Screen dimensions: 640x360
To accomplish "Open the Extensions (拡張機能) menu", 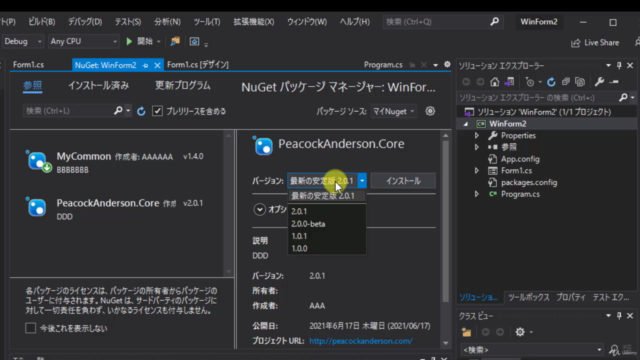I will [x=254, y=22].
